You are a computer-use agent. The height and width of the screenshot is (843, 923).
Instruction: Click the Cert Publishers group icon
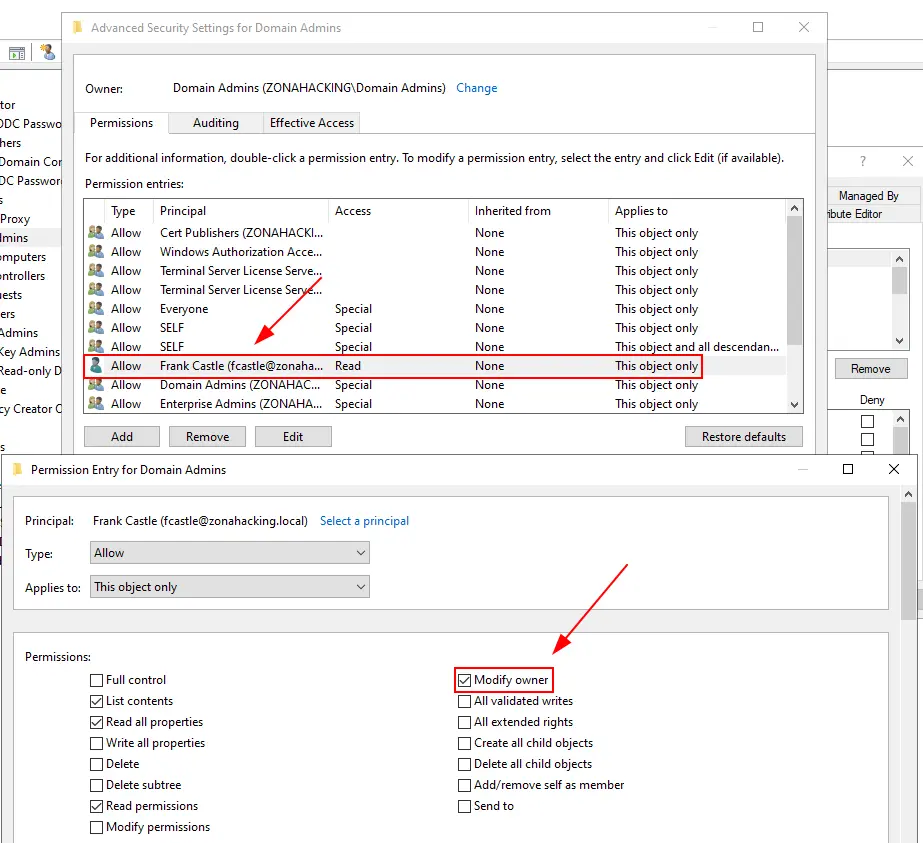(x=96, y=233)
